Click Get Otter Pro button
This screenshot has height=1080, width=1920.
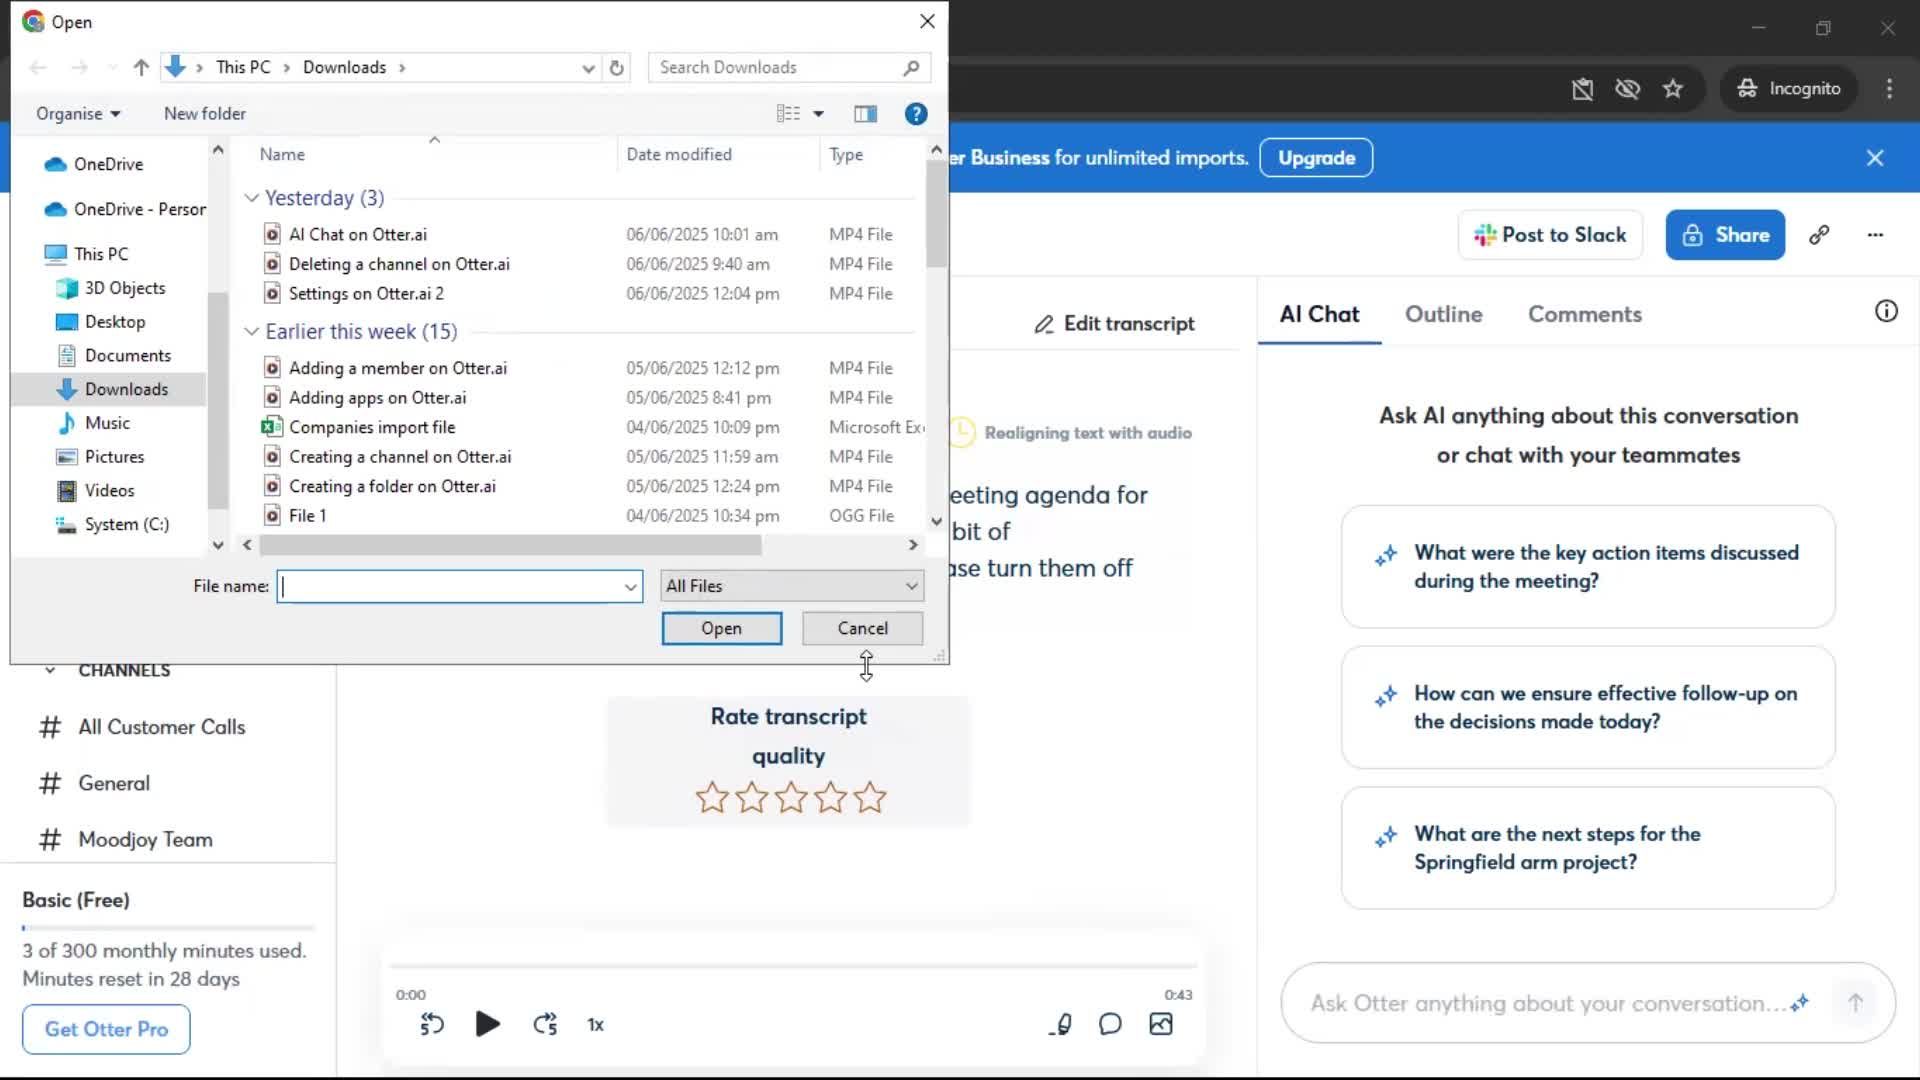pyautogui.click(x=106, y=1029)
